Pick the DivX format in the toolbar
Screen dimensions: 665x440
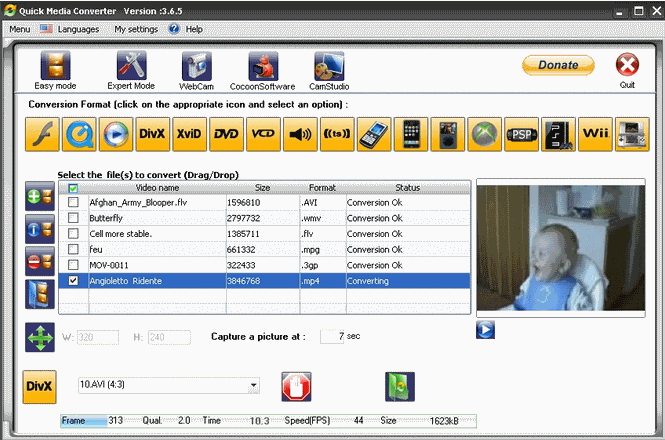152,134
